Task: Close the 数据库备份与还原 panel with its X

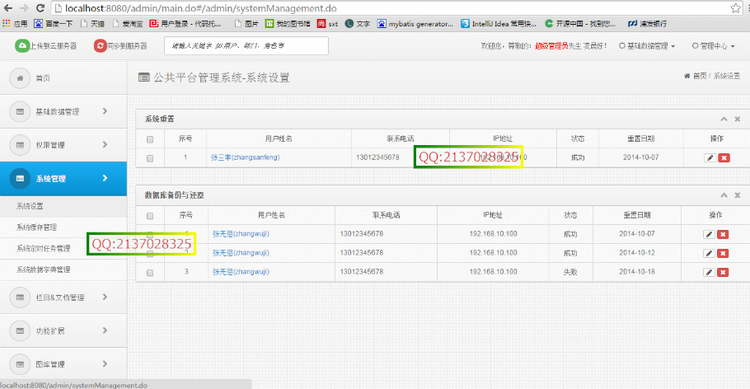Action: 738,195
